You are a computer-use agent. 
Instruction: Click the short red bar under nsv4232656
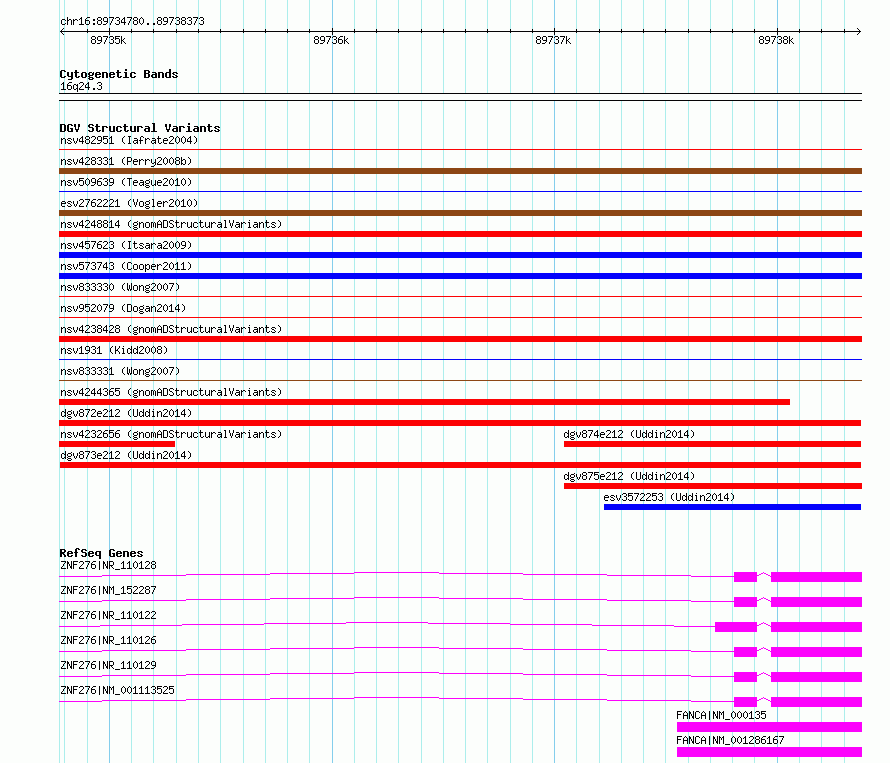[x=117, y=444]
